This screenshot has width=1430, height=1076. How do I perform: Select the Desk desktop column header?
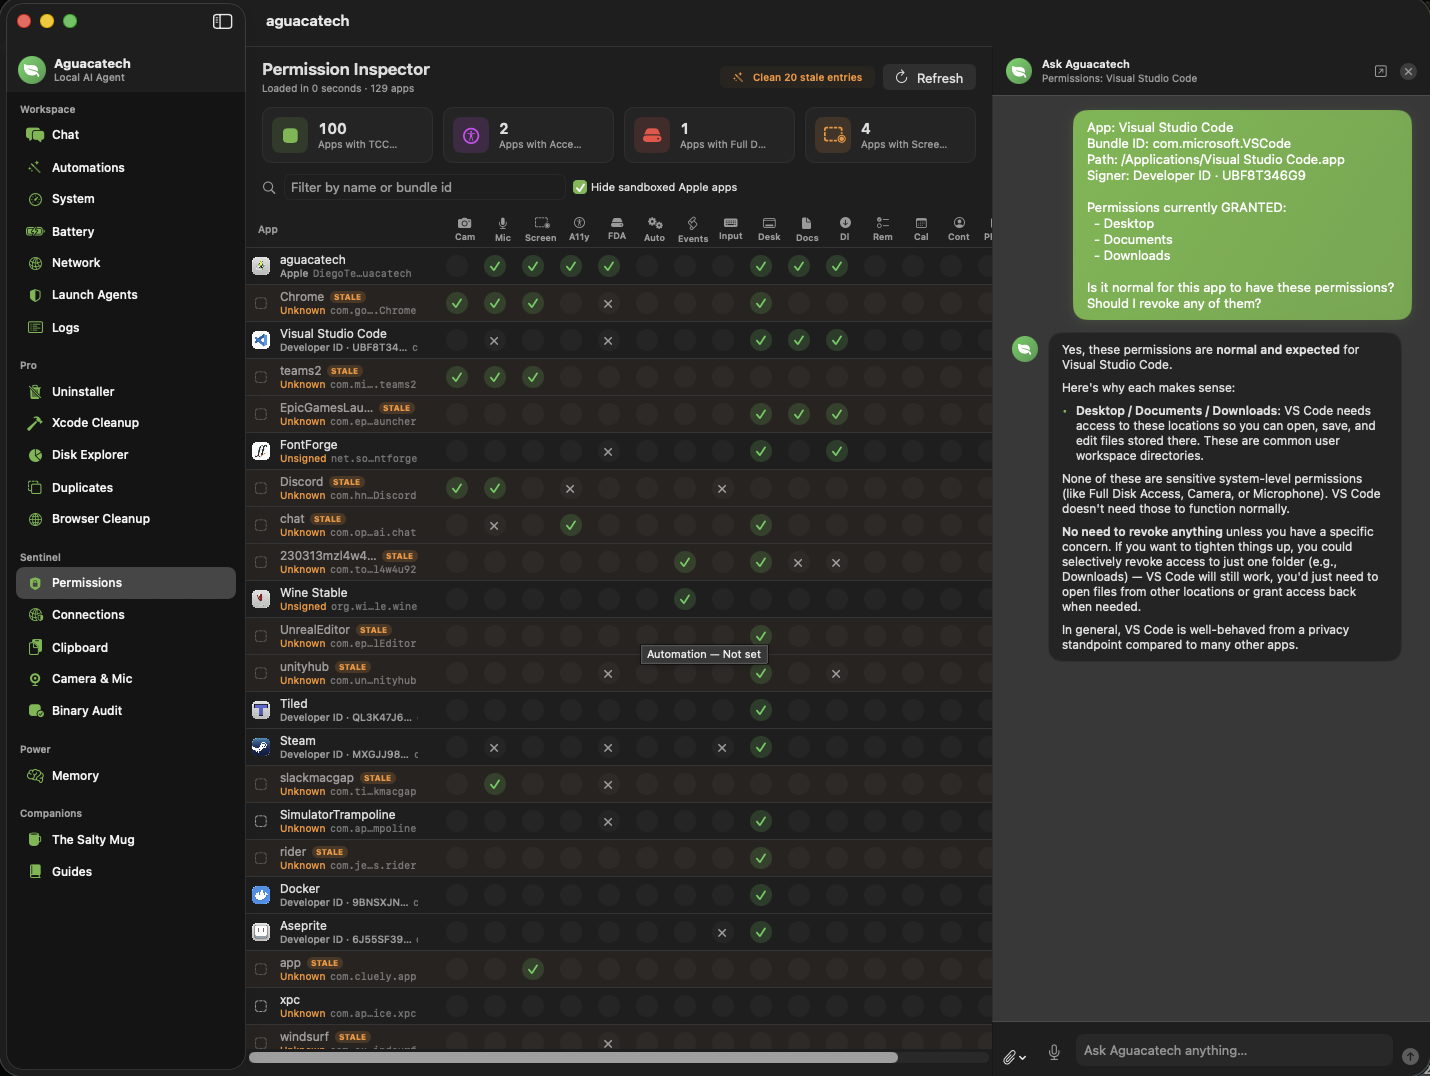tap(769, 229)
